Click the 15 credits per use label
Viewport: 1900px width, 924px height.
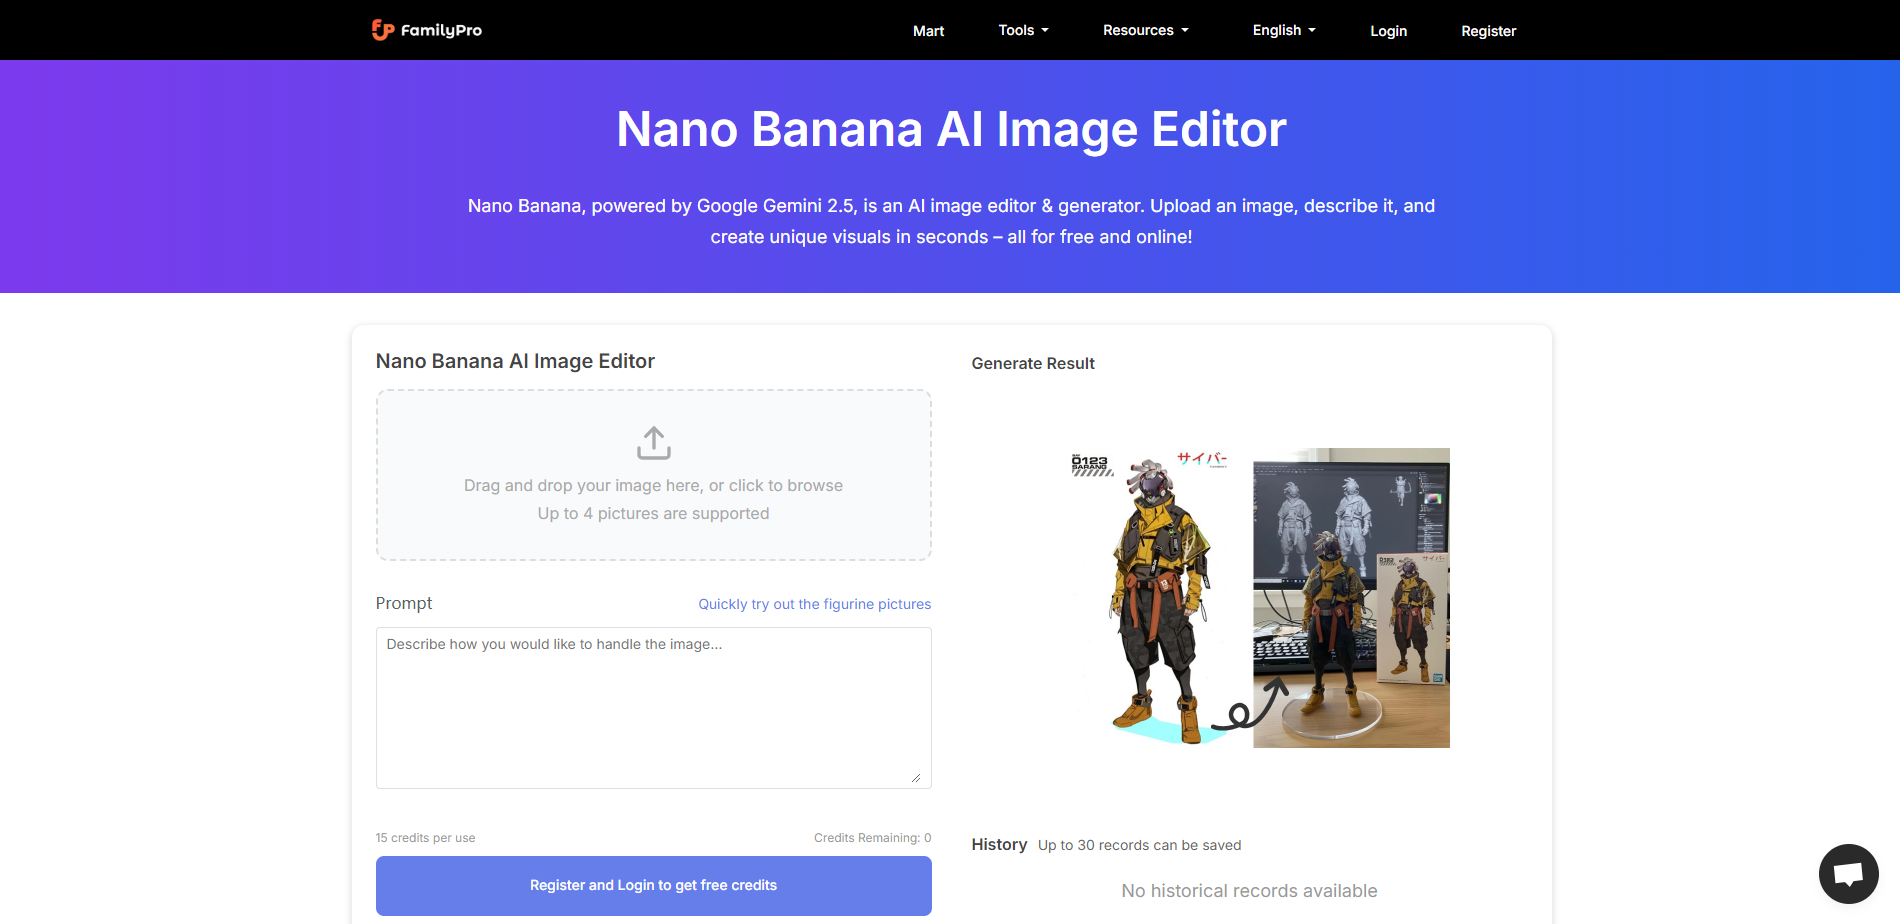[425, 838]
